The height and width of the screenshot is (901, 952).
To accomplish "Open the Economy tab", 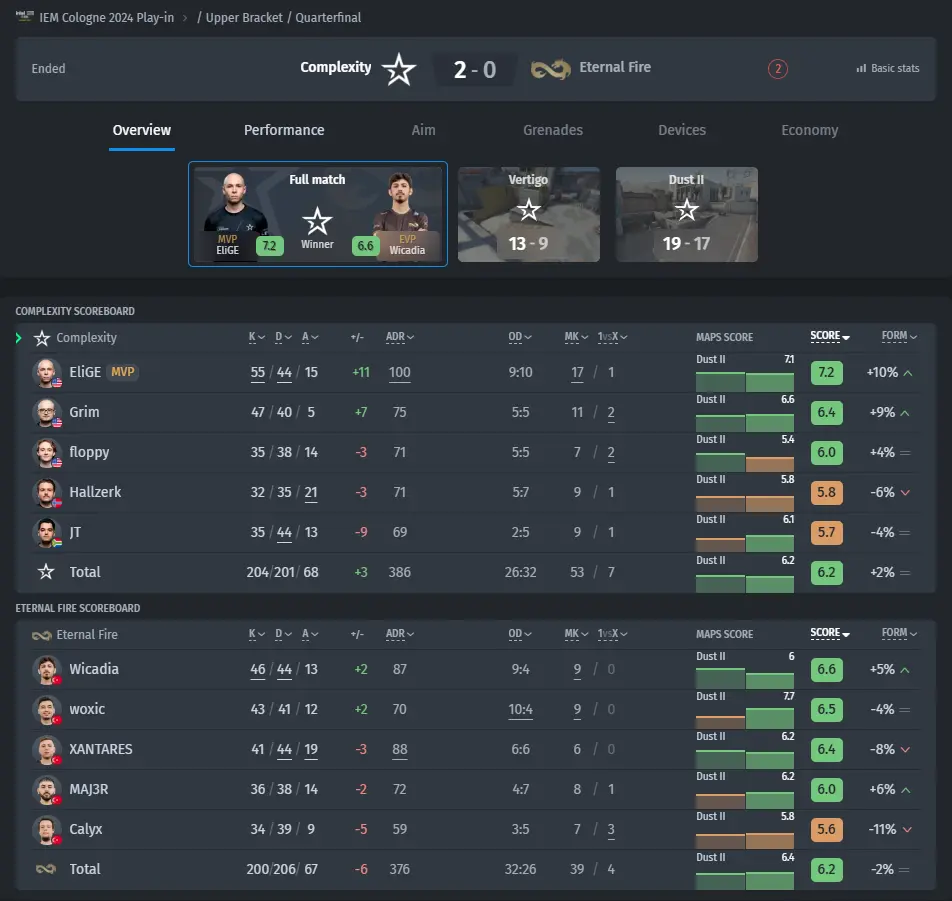I will click(810, 130).
